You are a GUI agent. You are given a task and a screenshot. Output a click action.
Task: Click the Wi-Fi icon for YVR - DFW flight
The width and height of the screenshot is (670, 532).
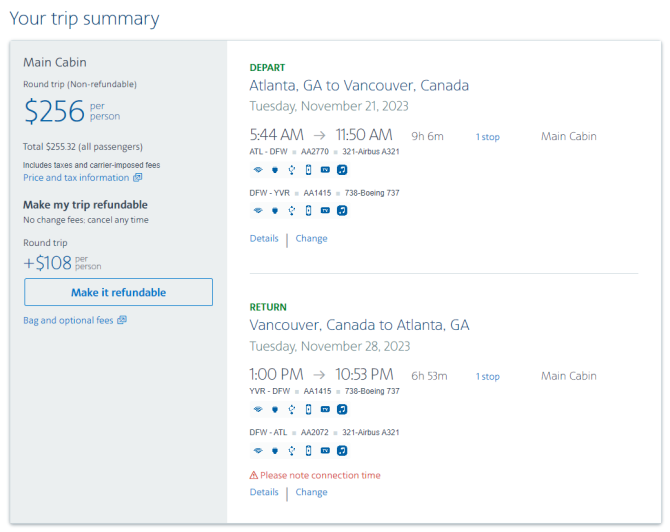258,409
